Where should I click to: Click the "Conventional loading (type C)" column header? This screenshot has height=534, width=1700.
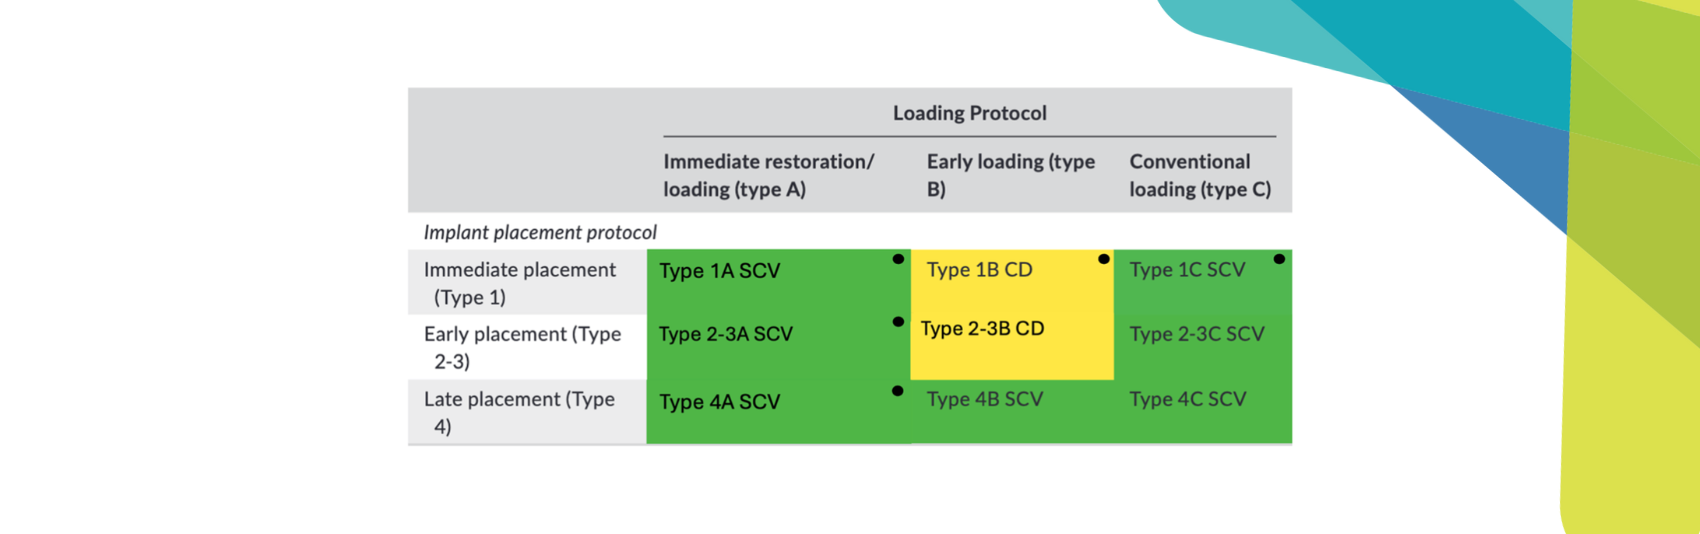(x=1199, y=175)
